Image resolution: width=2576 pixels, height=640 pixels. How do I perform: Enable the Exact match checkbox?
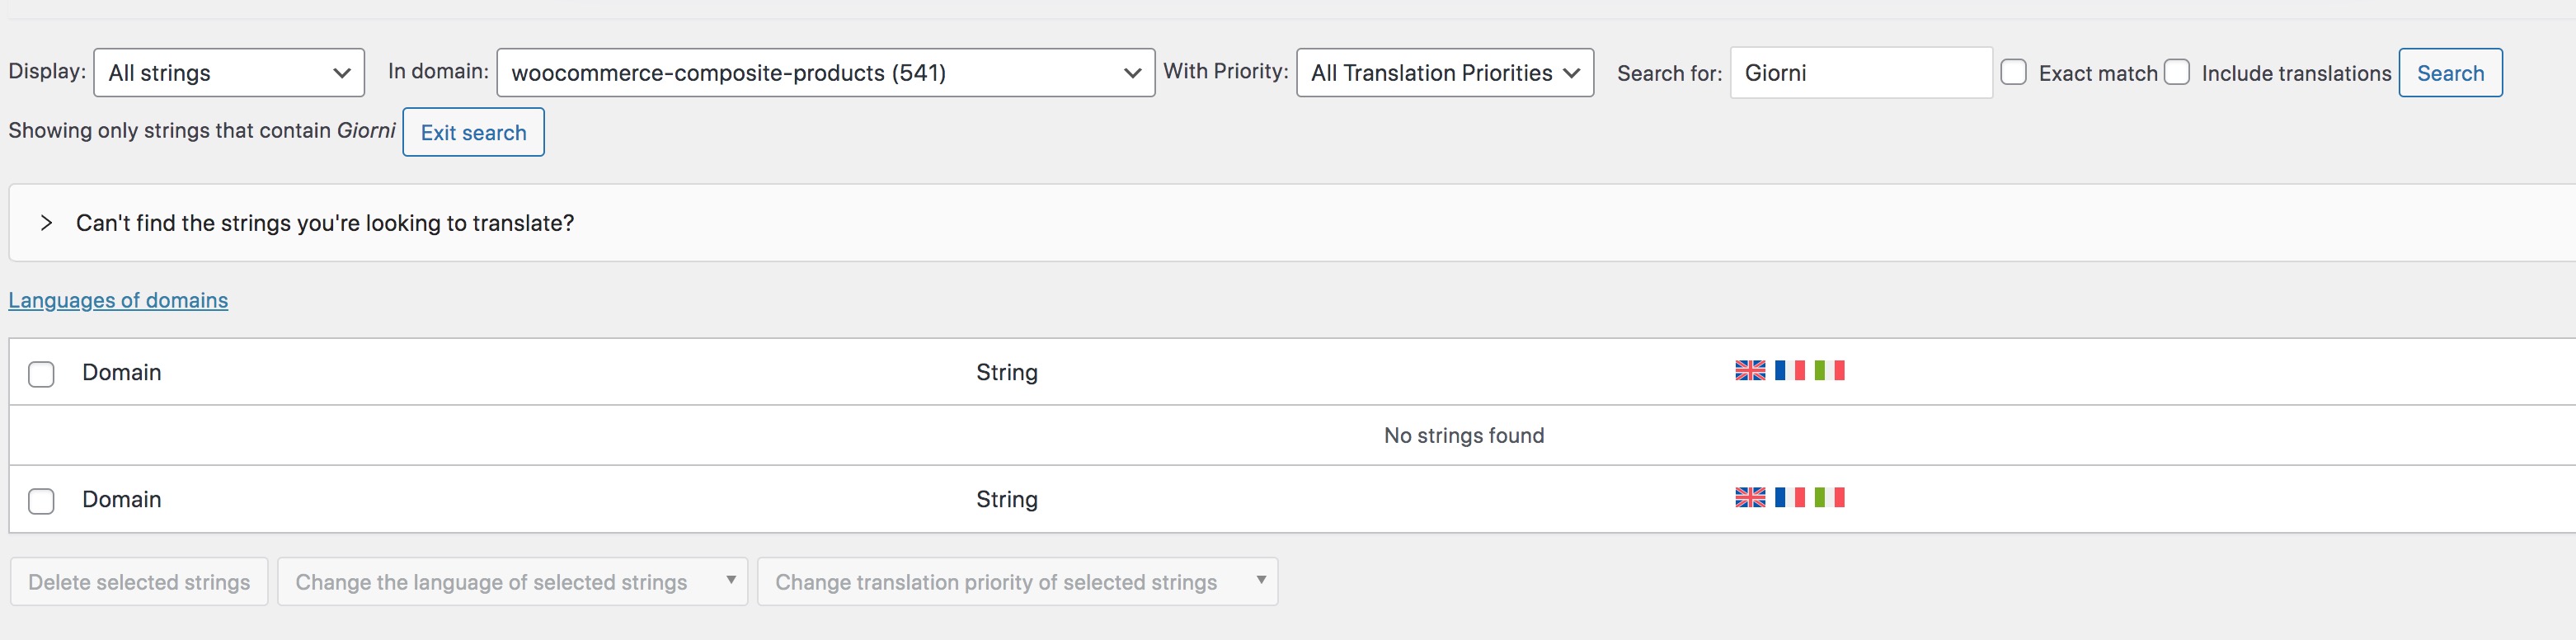pos(2014,73)
